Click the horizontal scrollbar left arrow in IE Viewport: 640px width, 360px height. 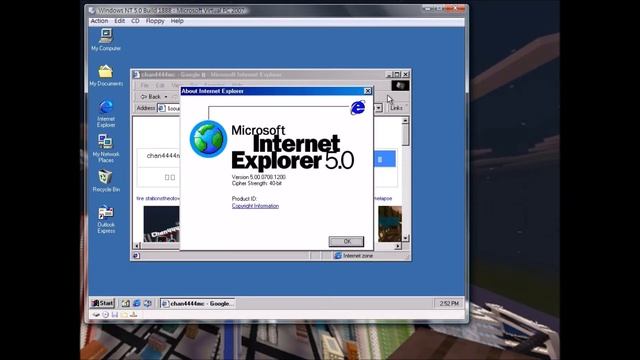137,246
